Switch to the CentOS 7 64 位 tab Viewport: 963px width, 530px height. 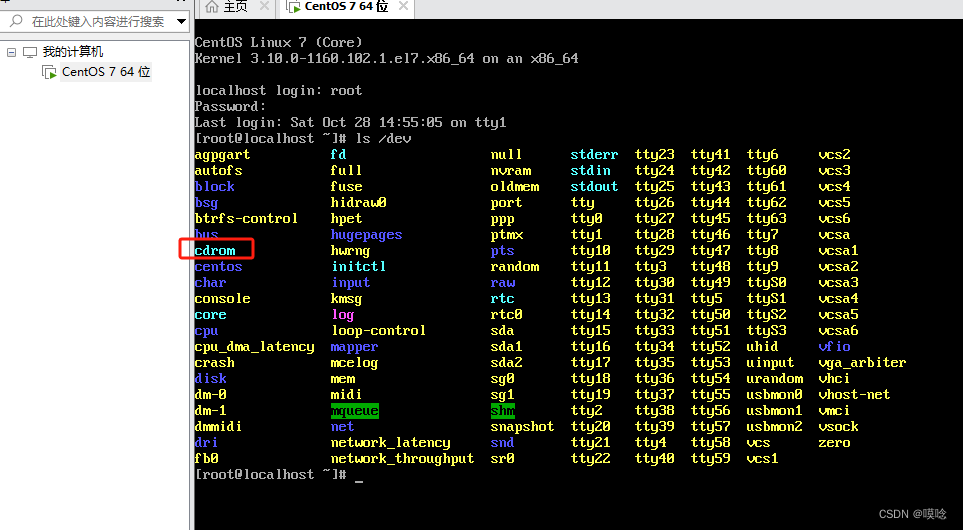coord(346,7)
